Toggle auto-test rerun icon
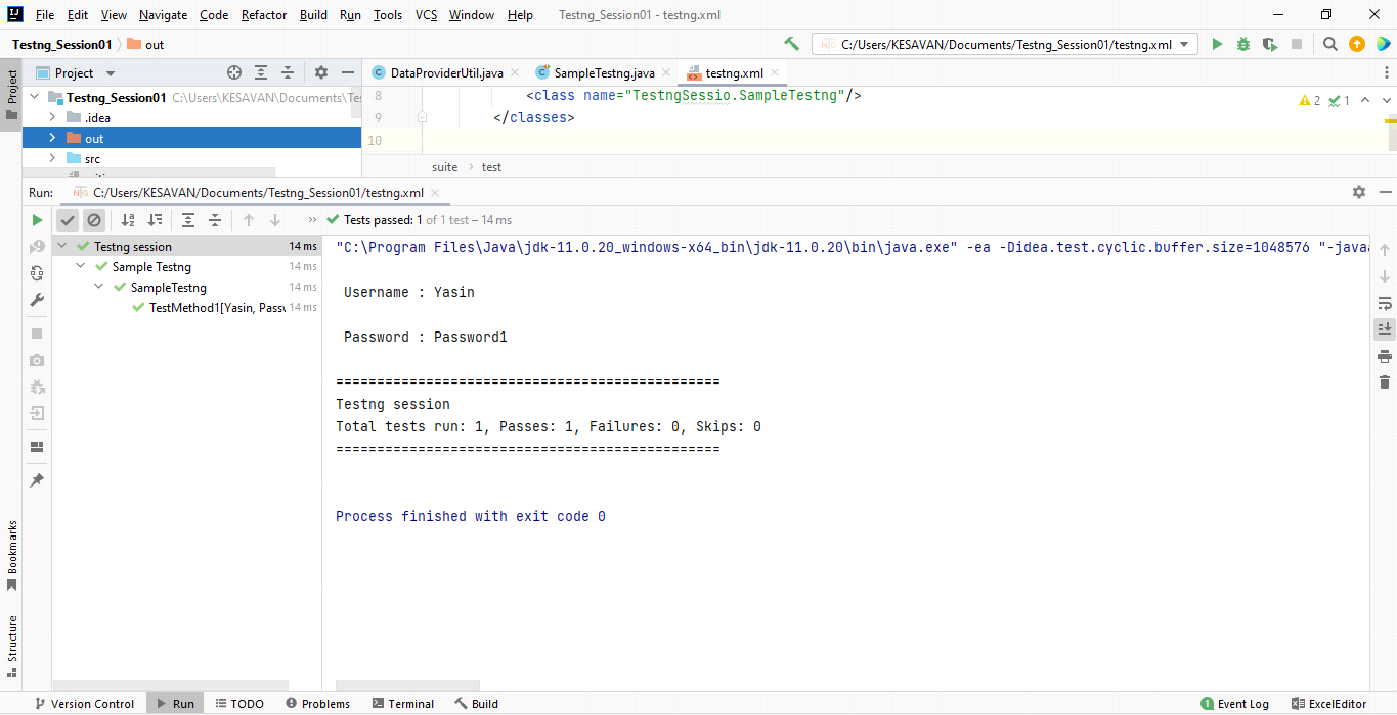Screen dimensions: 1397x715 click(x=37, y=273)
